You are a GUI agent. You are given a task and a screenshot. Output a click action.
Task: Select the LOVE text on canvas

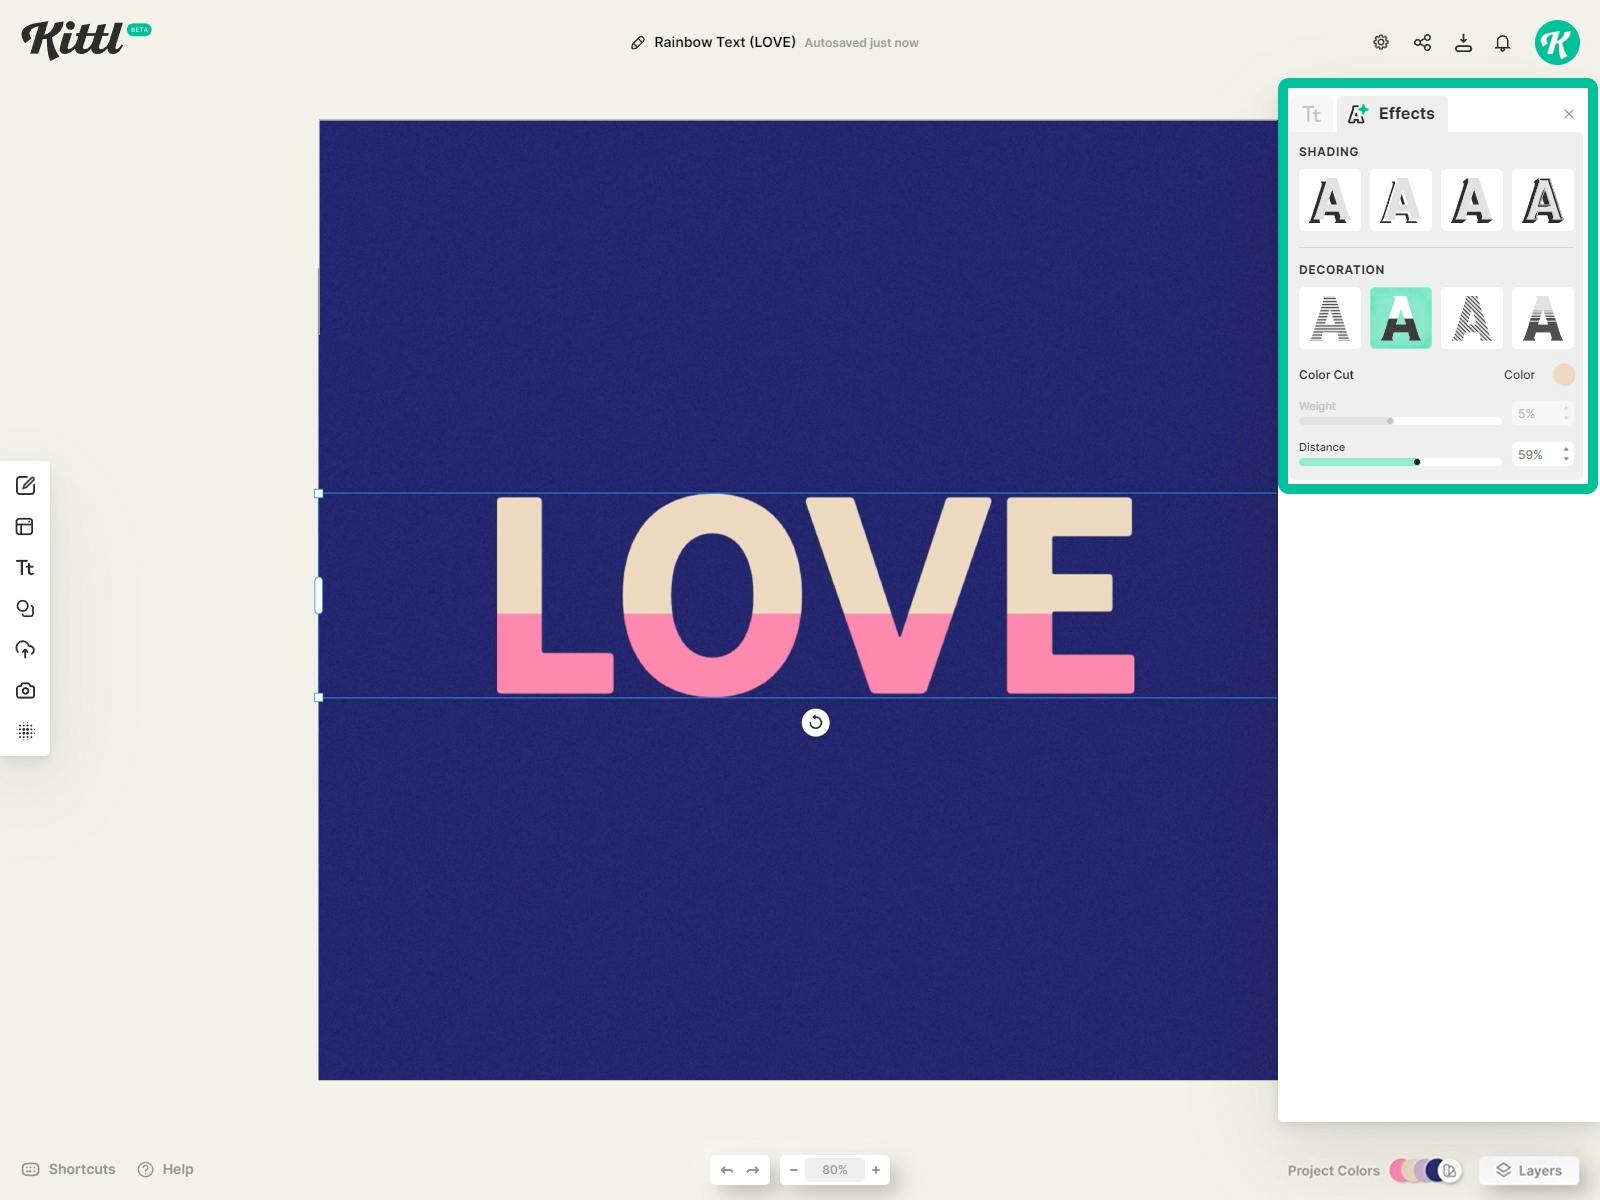click(815, 595)
